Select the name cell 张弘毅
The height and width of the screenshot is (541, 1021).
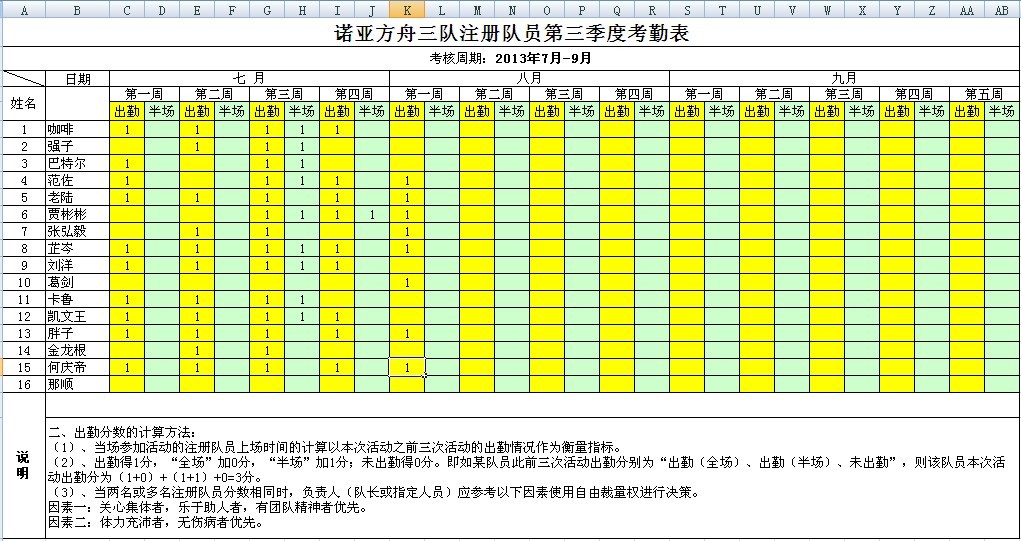[77, 231]
